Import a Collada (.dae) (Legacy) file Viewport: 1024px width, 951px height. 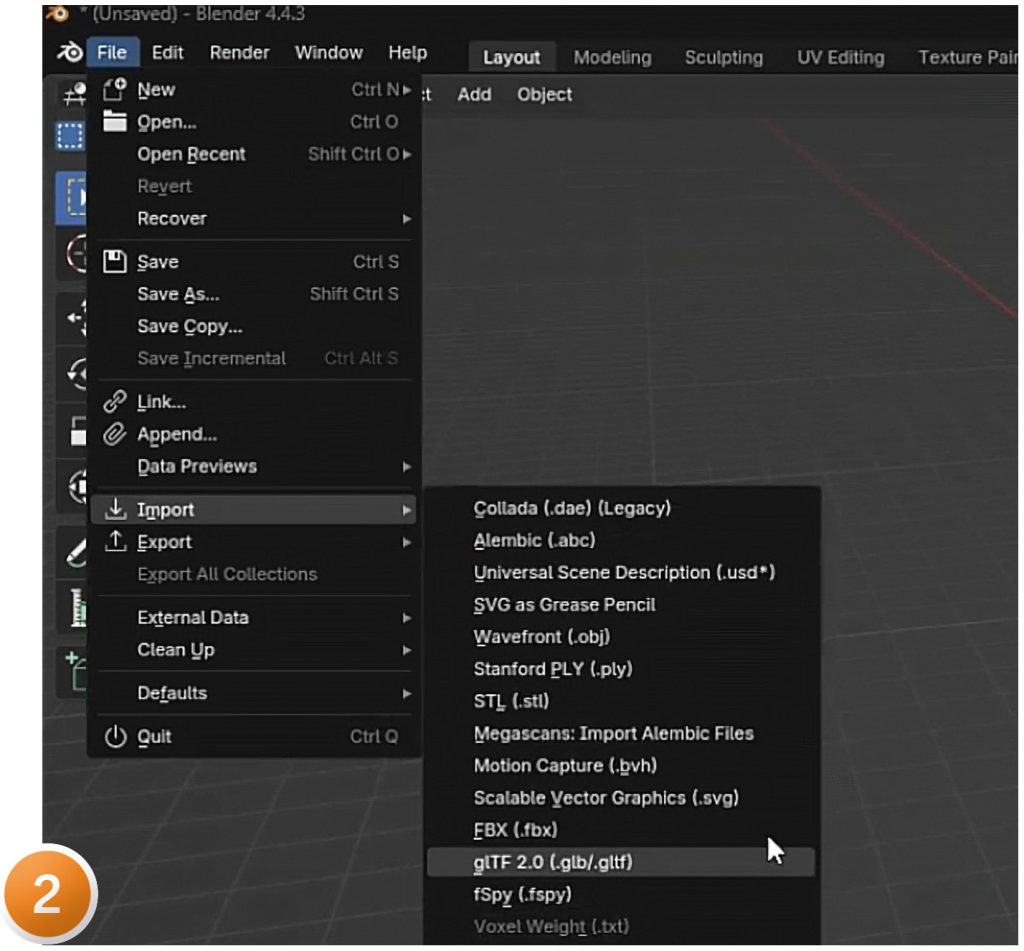[x=620, y=508]
